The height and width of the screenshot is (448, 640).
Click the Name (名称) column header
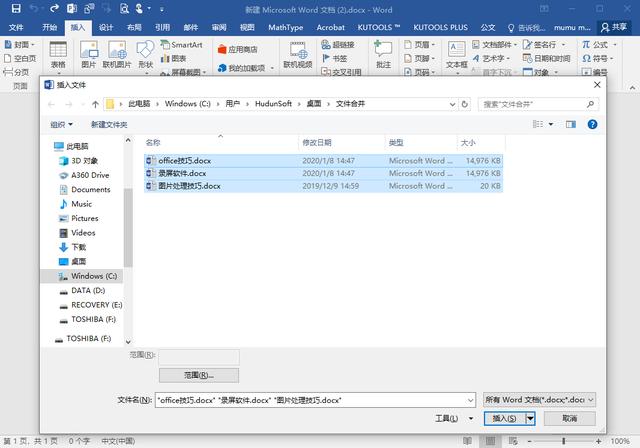coord(153,143)
